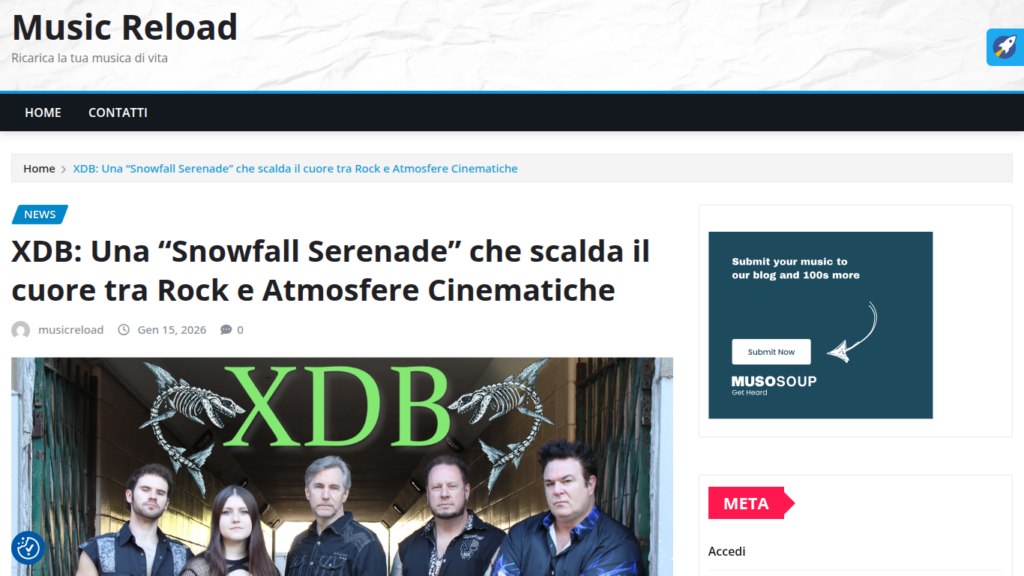Open the cookie consent icon
The image size is (1024, 576).
coord(27,548)
